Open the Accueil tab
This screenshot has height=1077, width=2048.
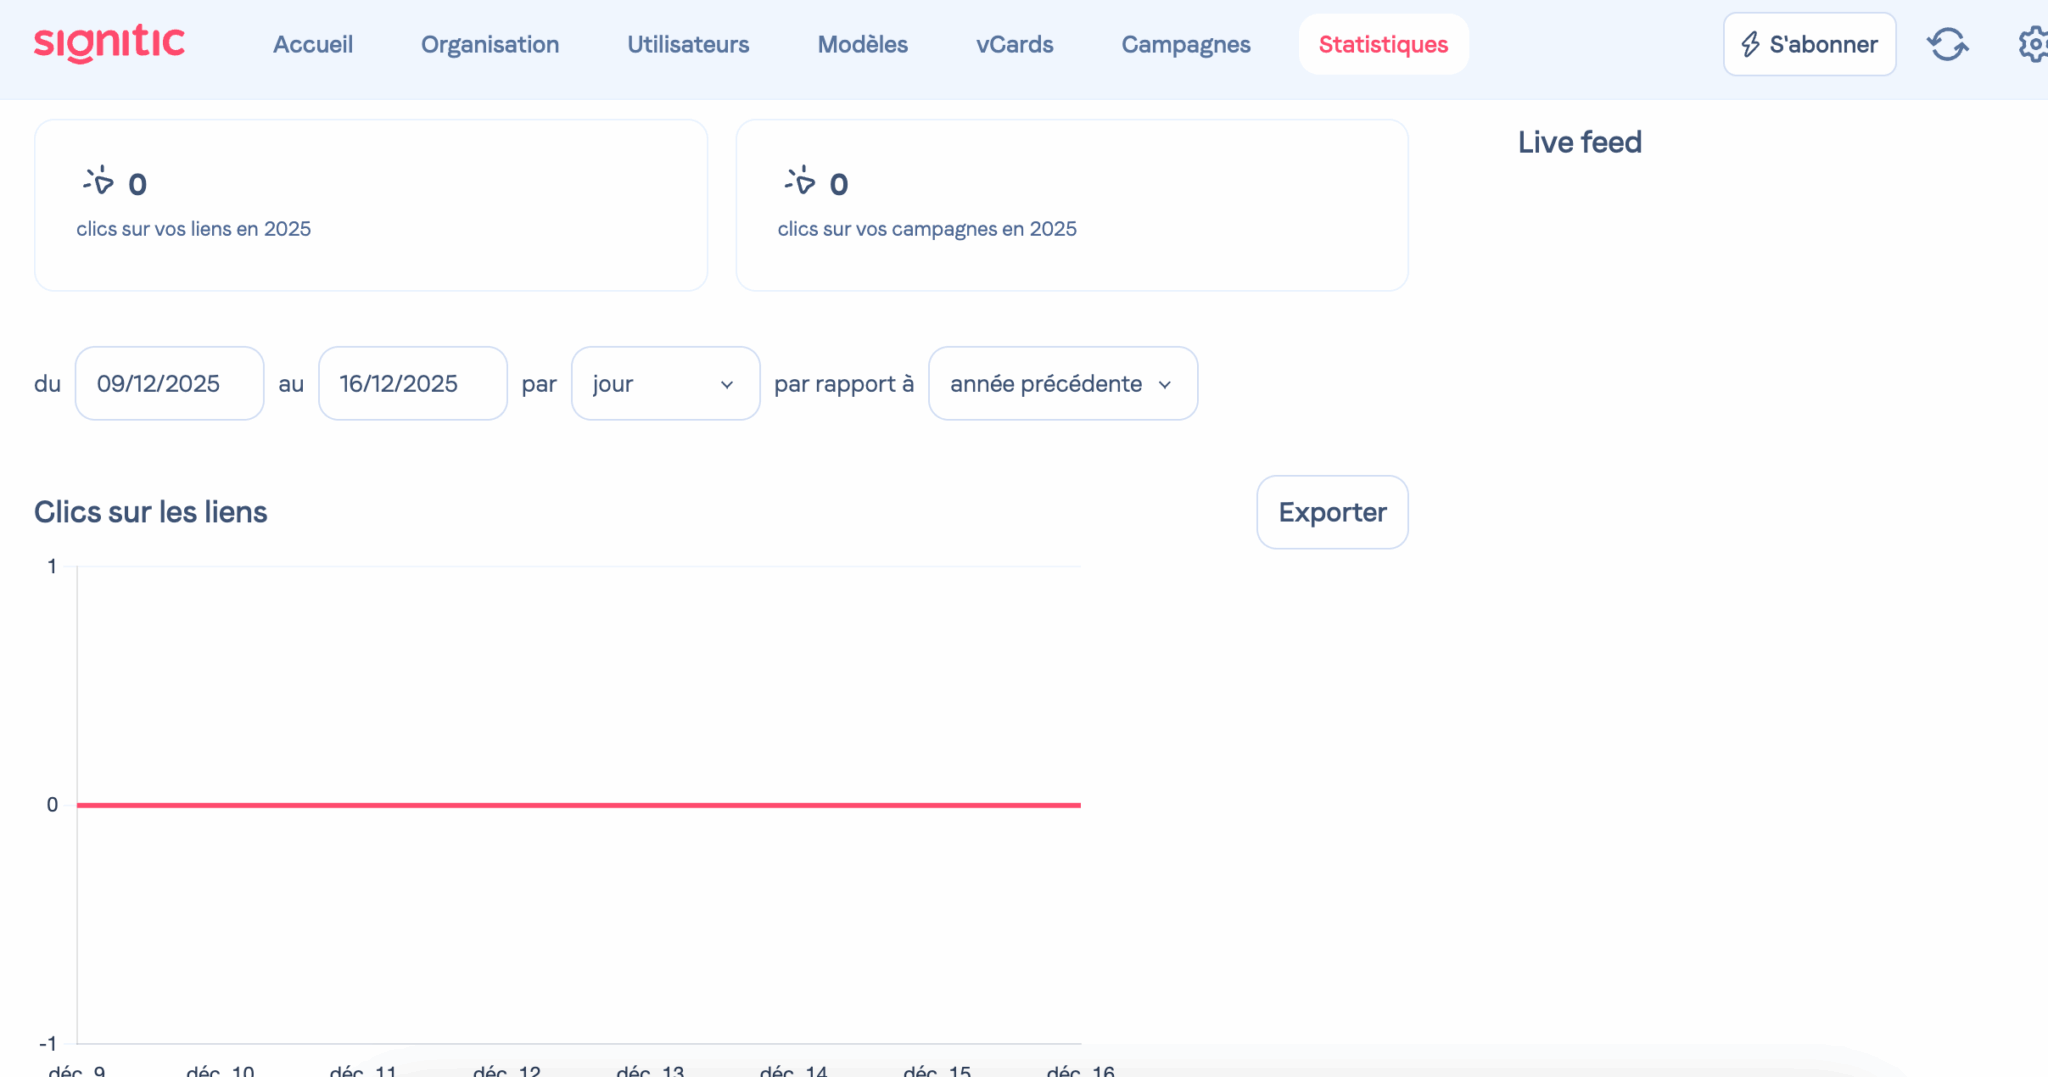[313, 44]
